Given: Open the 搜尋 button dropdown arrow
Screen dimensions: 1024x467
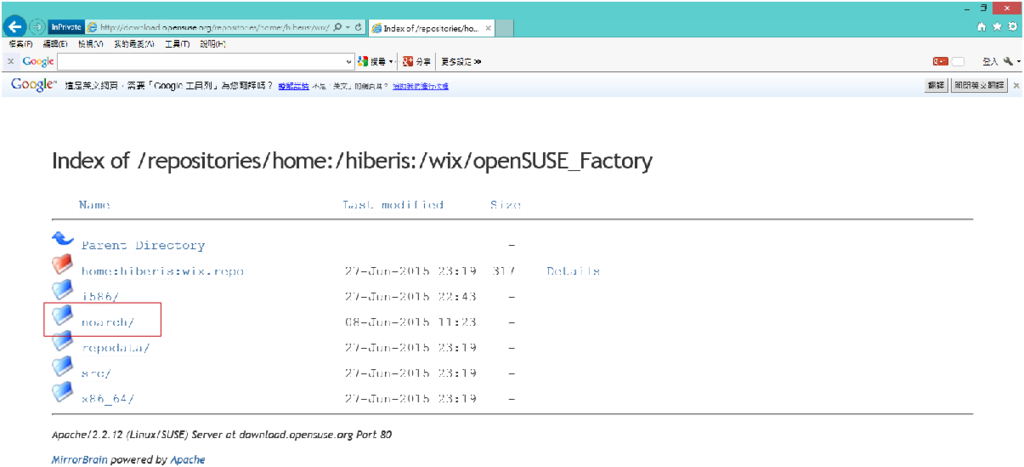Looking at the screenshot, I should (391, 61).
